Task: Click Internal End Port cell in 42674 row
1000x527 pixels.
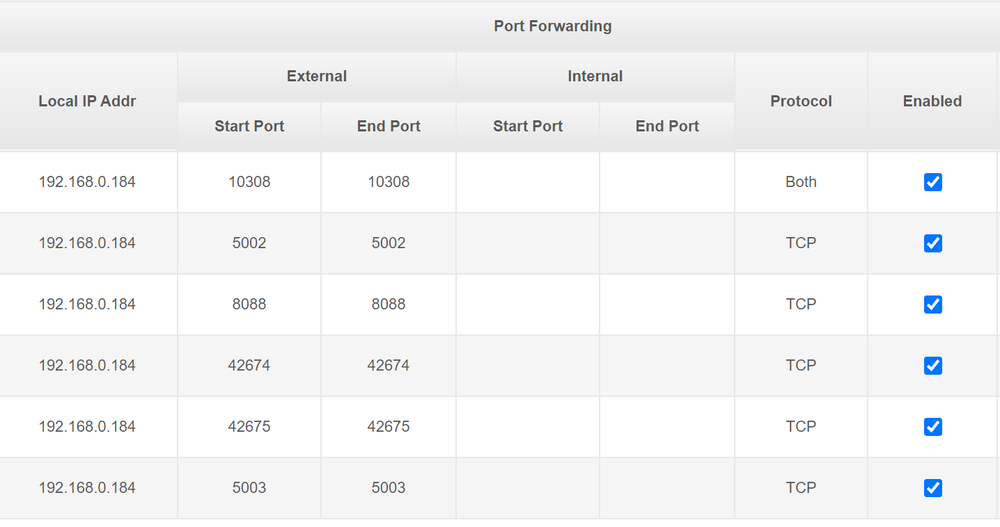Action: tap(667, 366)
